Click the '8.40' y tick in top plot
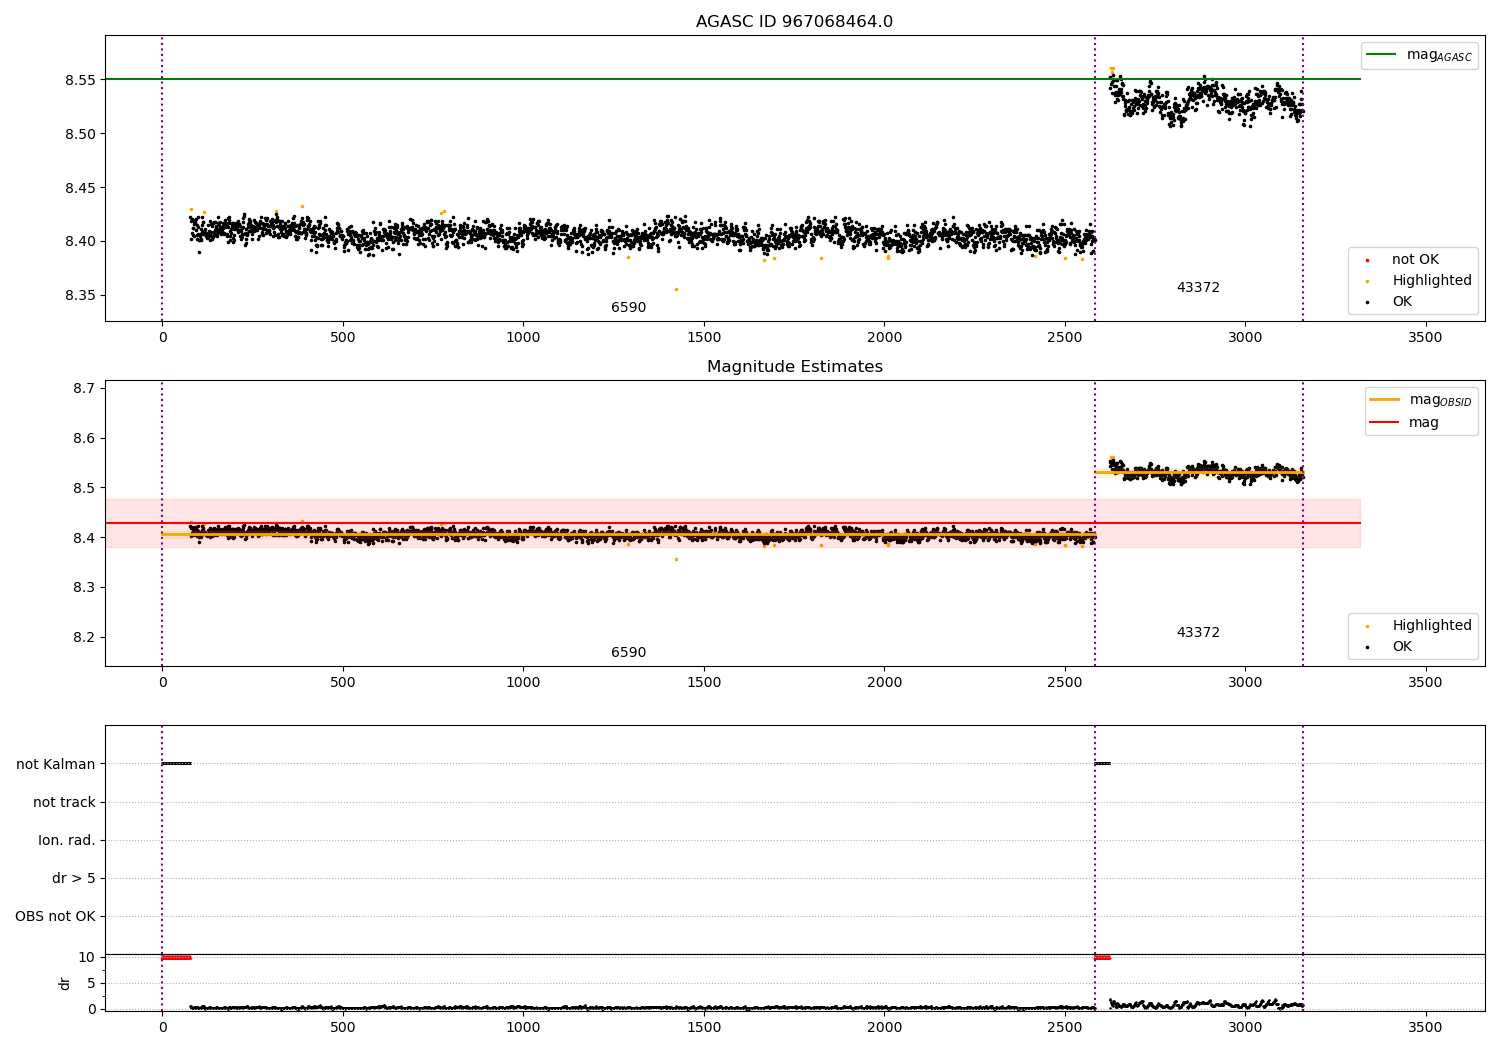Screen dimensions: 1500x1050 pos(80,242)
